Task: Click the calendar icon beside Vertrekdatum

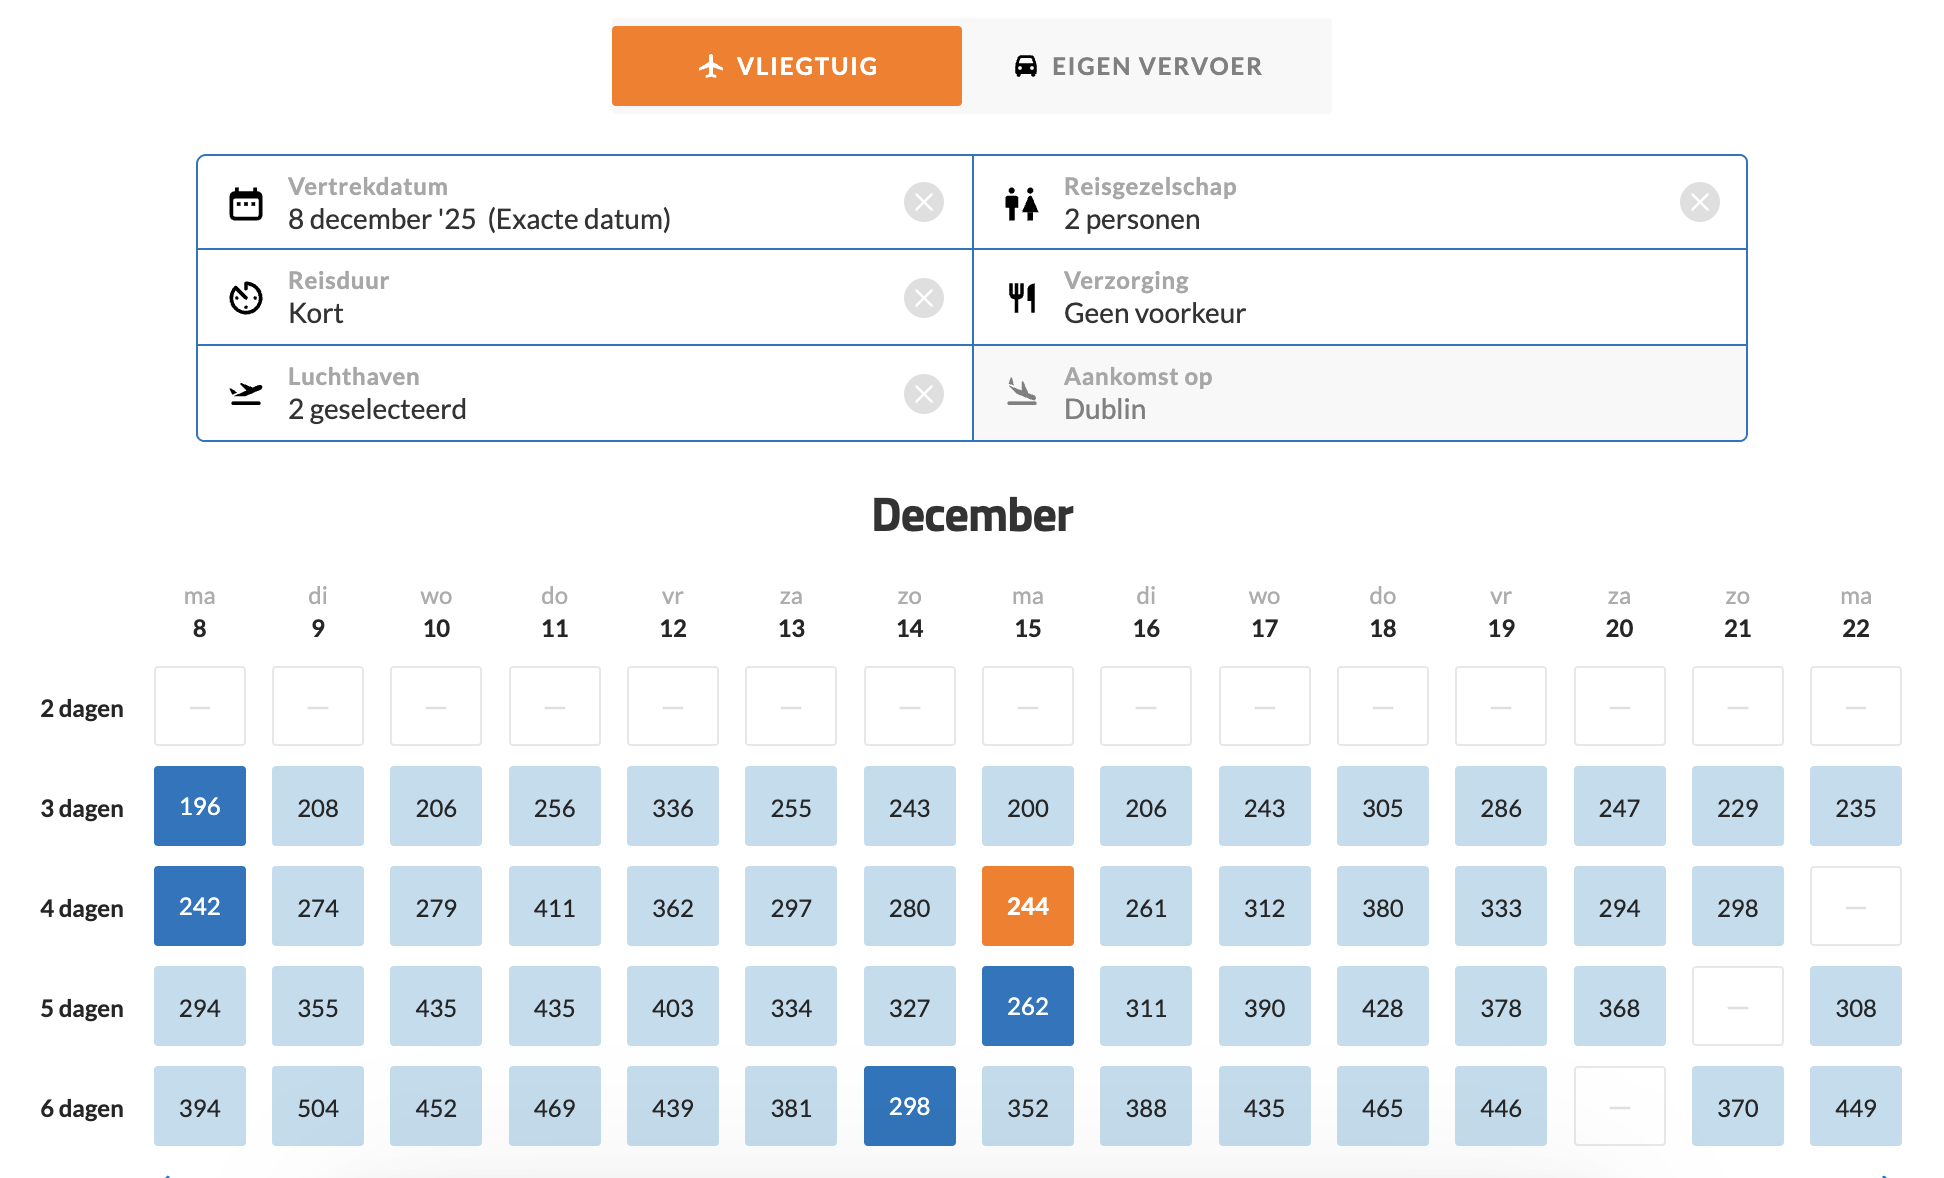Action: [246, 204]
